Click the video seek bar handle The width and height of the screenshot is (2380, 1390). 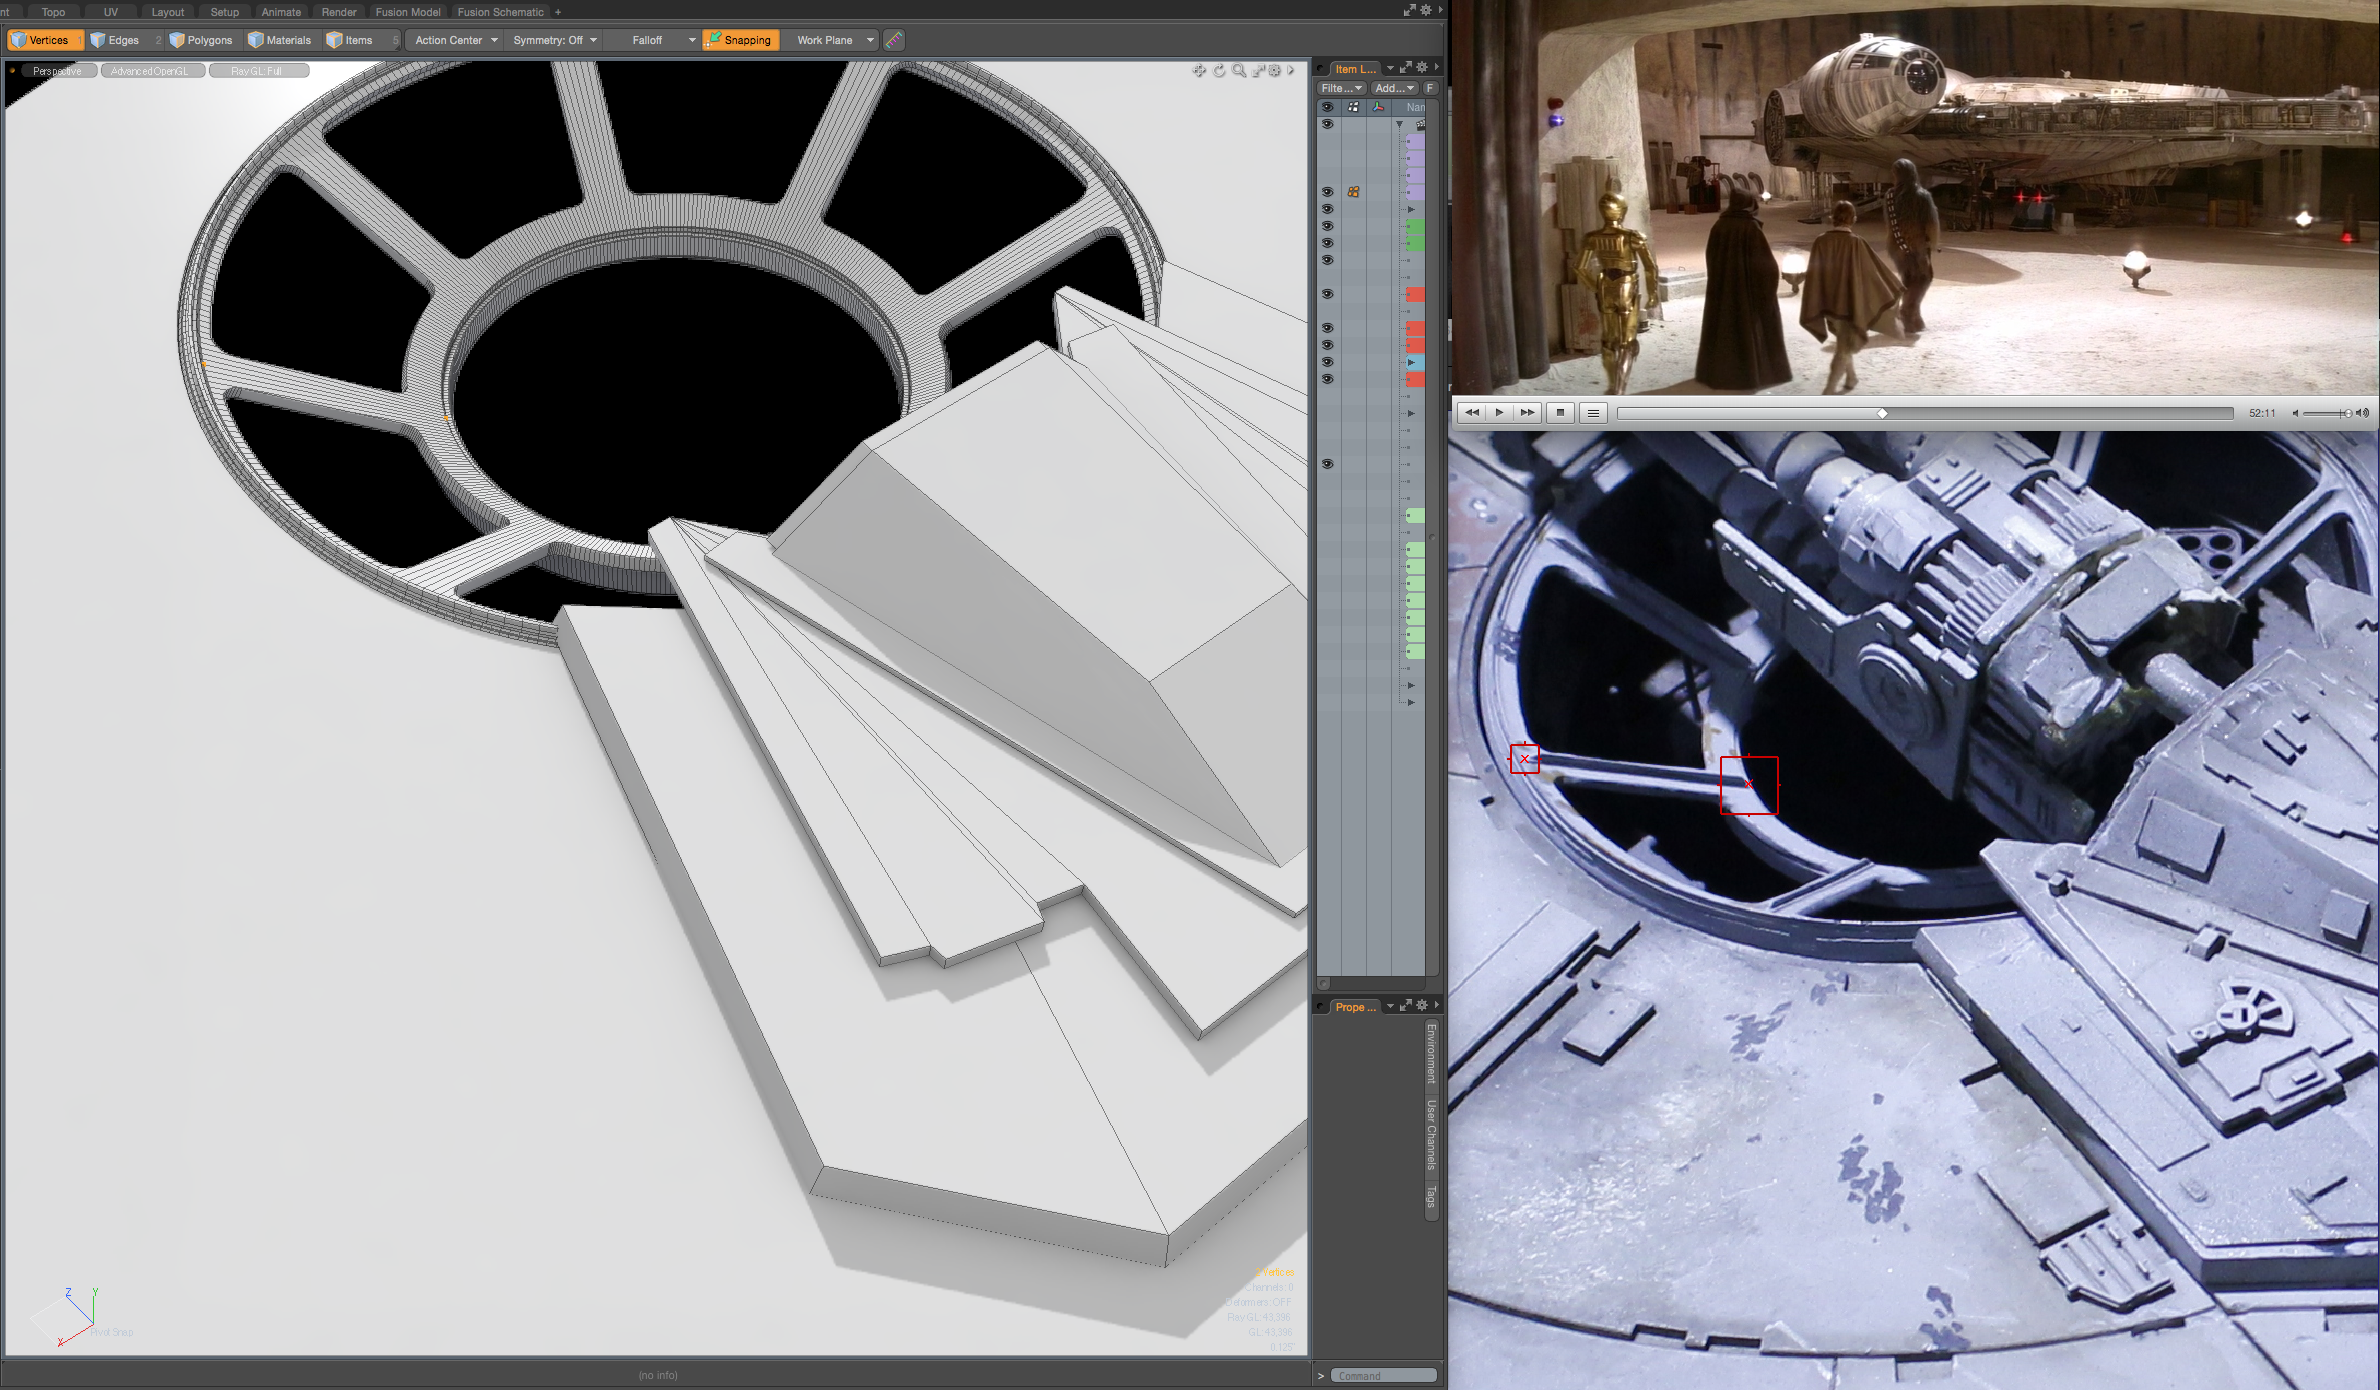1882,413
